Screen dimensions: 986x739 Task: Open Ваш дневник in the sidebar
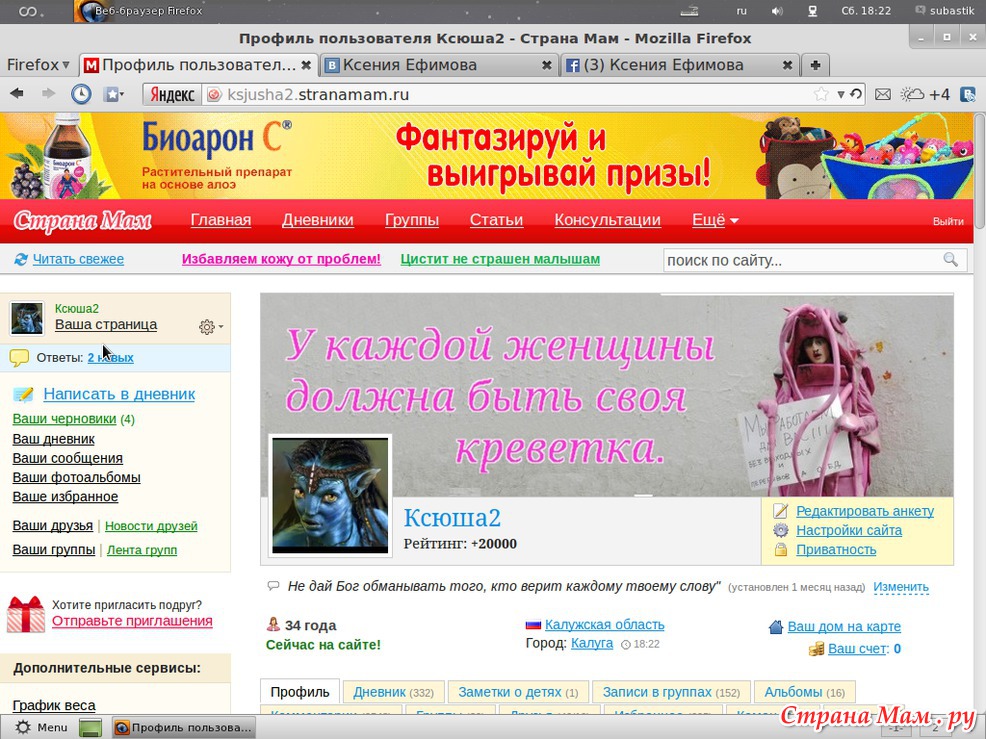53,439
